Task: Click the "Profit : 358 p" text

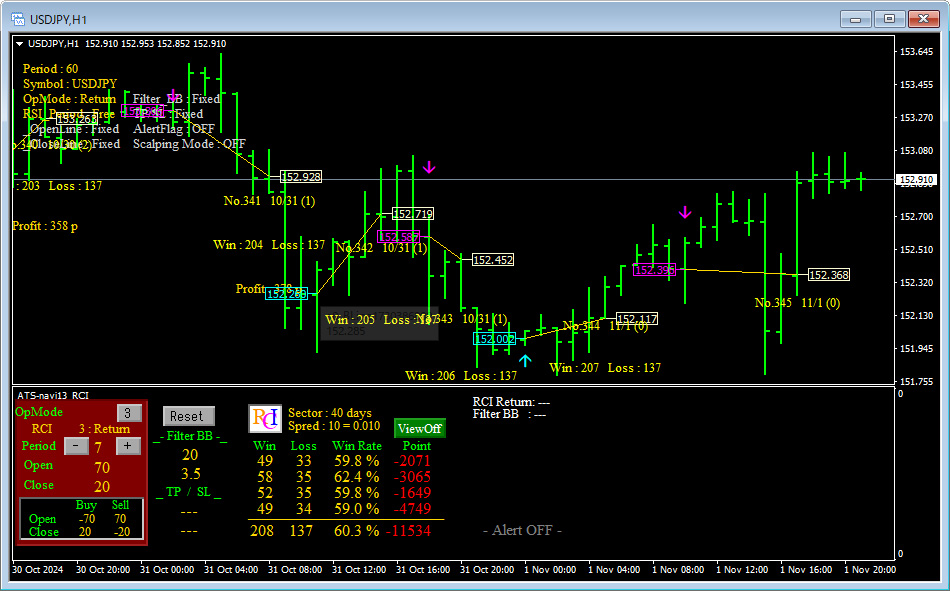Action: (45, 226)
